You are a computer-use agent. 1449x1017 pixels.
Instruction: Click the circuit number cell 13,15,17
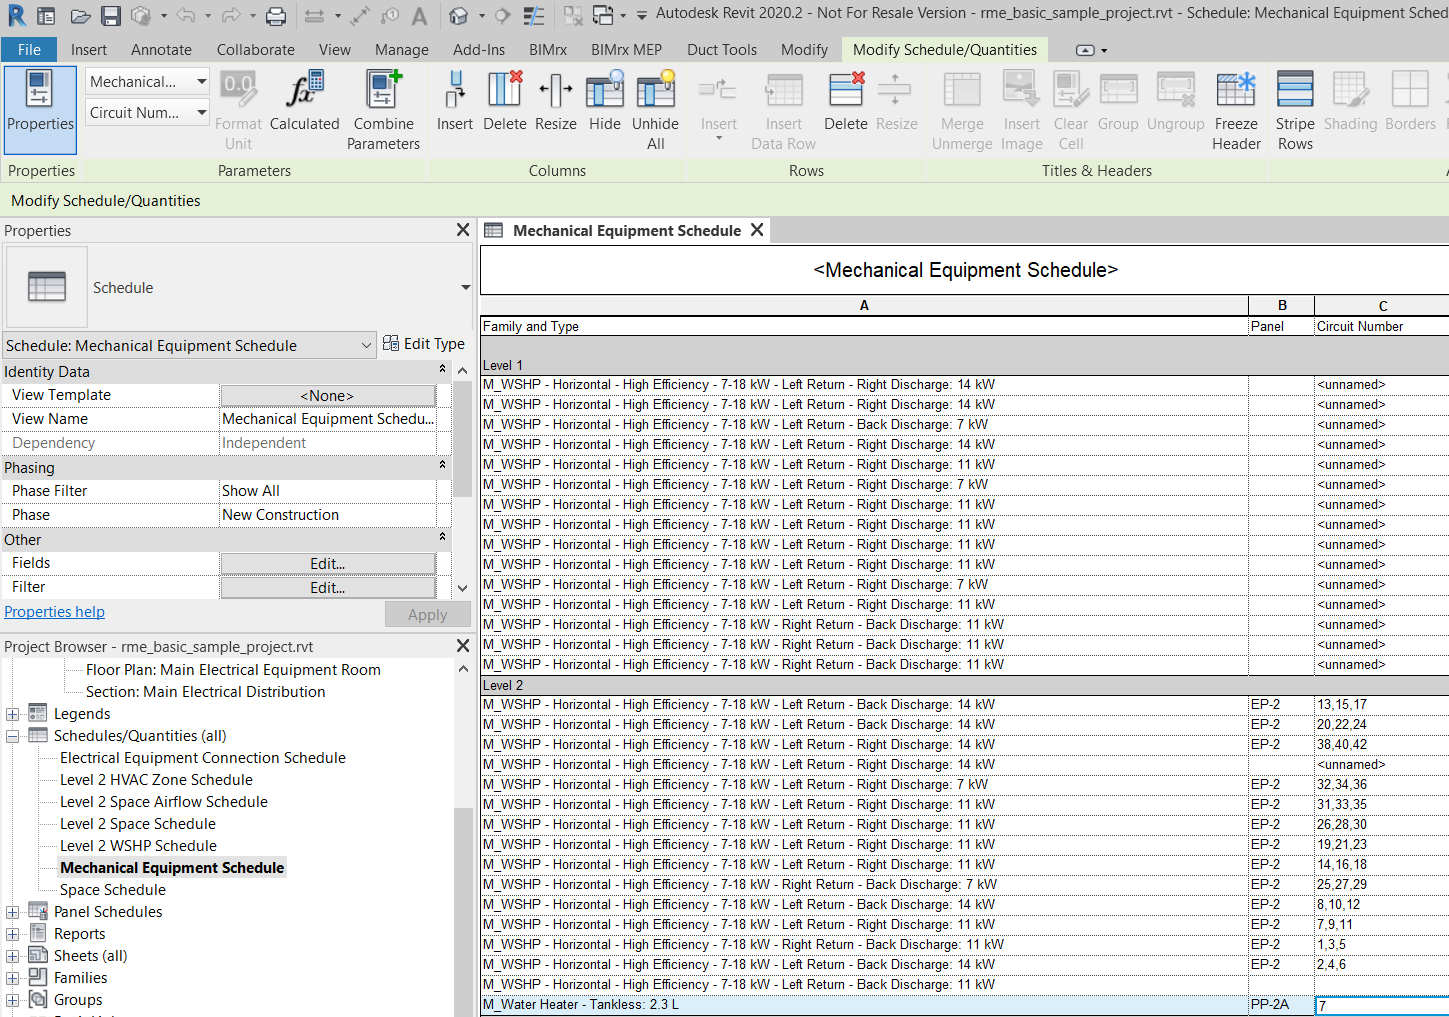pyautogui.click(x=1382, y=705)
